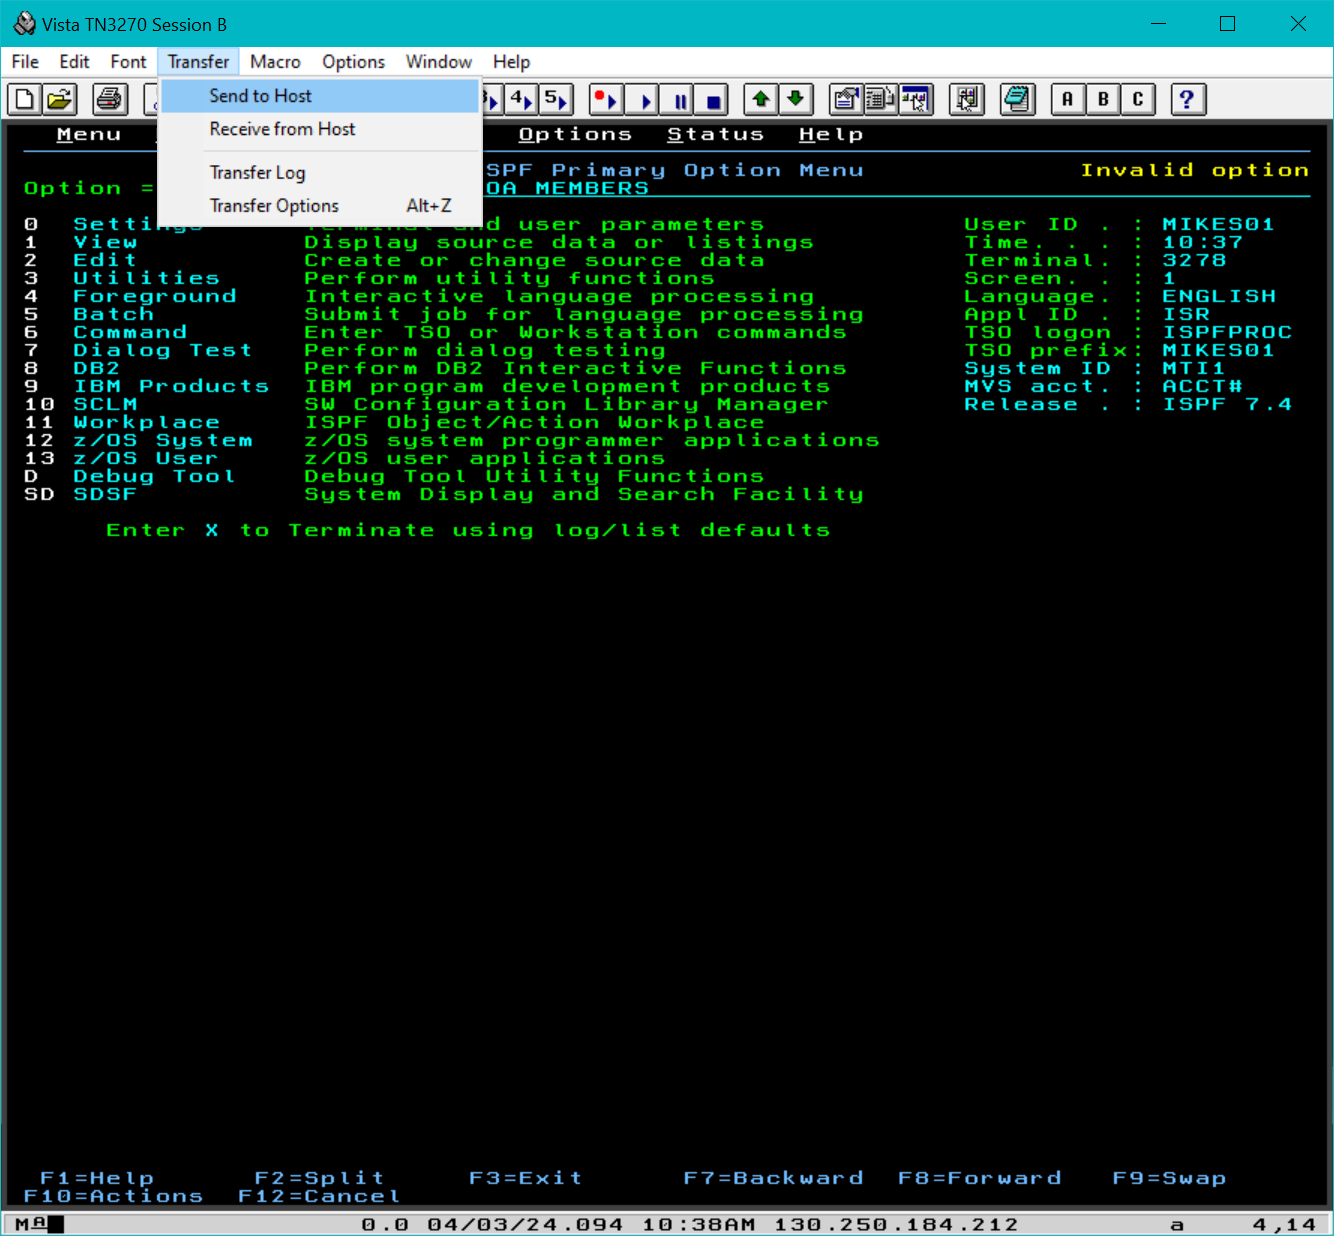Open the Options menu in the menu bar
The height and width of the screenshot is (1236, 1334).
[x=353, y=62]
